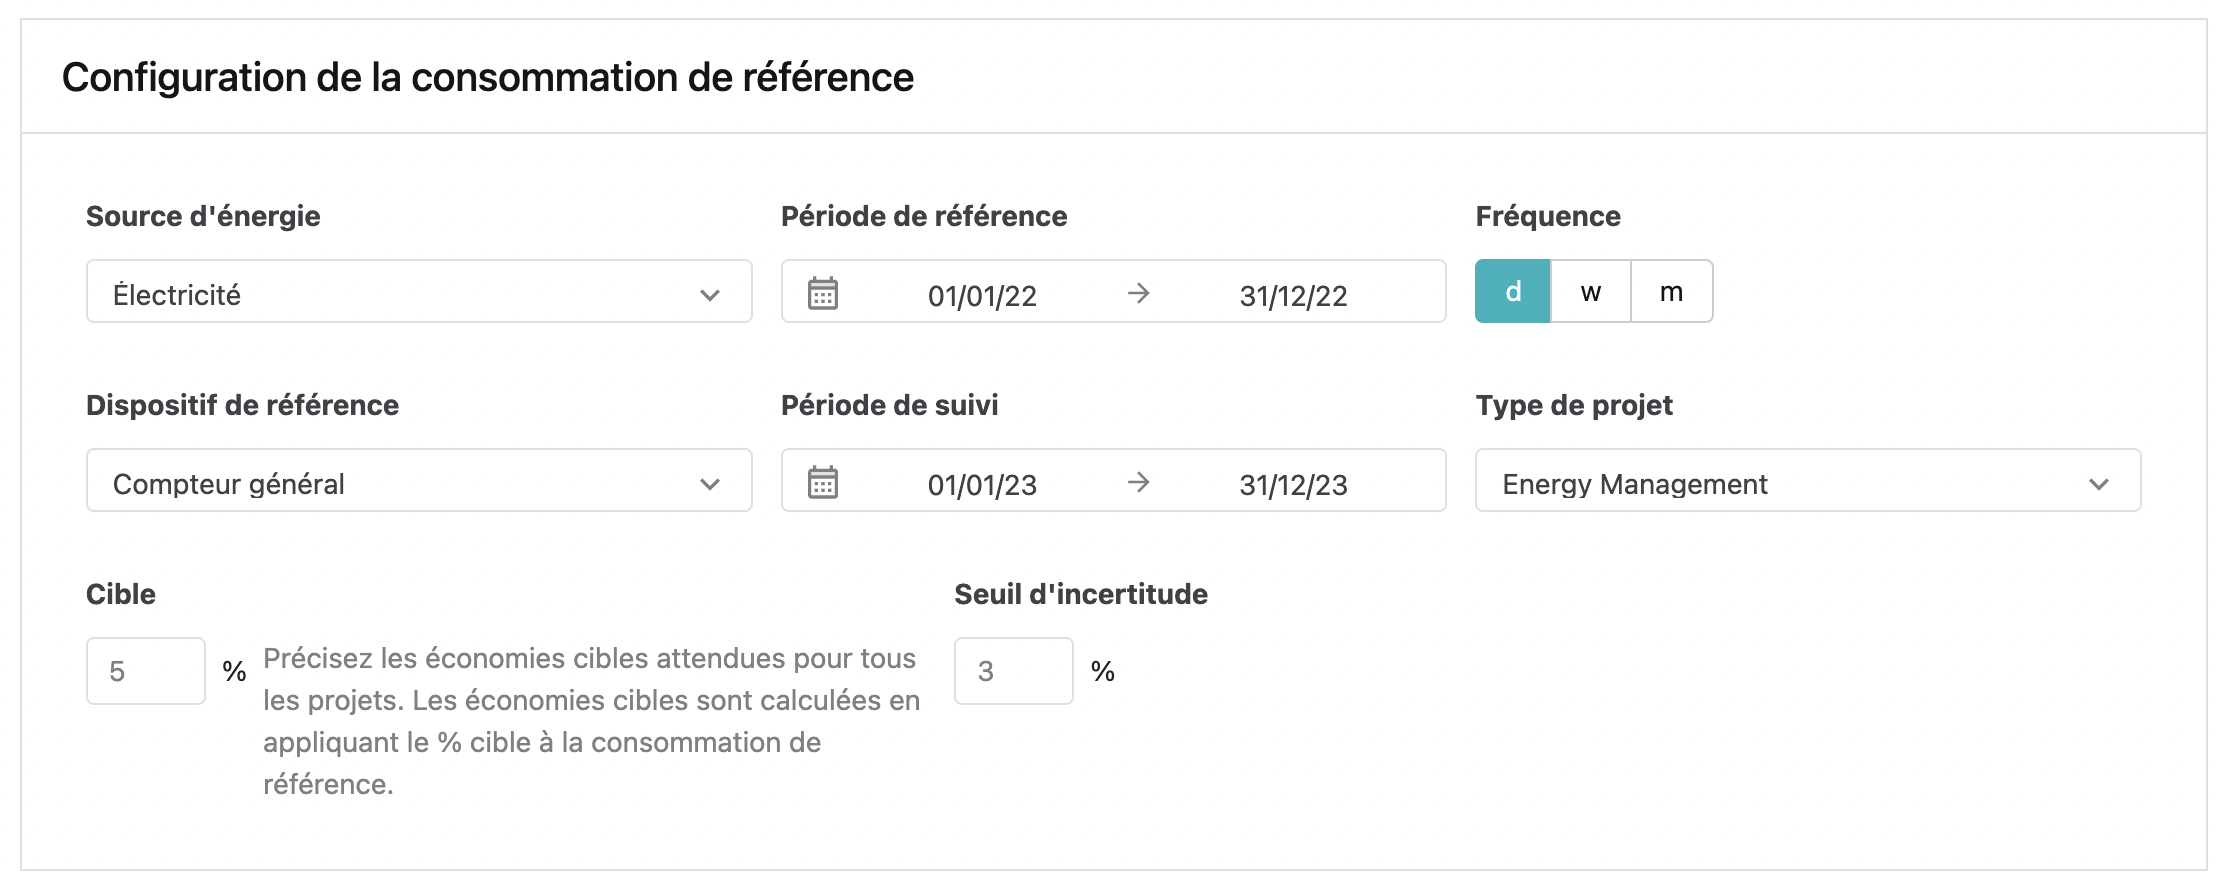Click the 'Précisez les économies cibles' help text

[591, 721]
